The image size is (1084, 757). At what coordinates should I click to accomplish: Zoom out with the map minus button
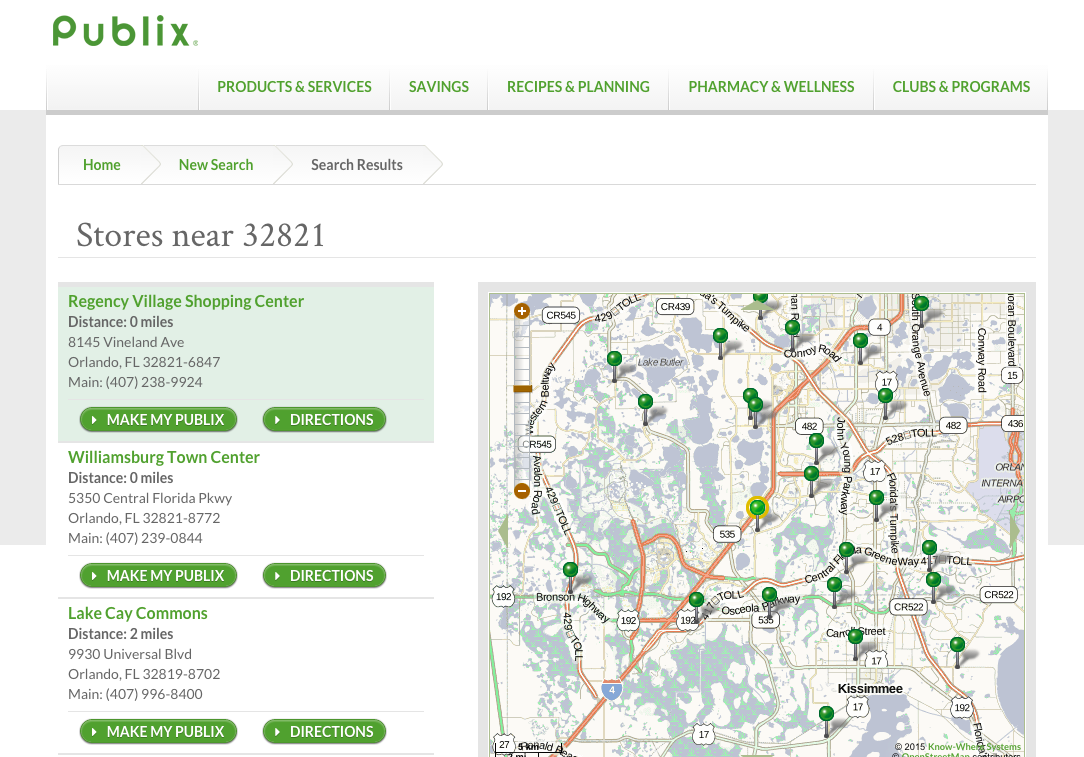(521, 491)
